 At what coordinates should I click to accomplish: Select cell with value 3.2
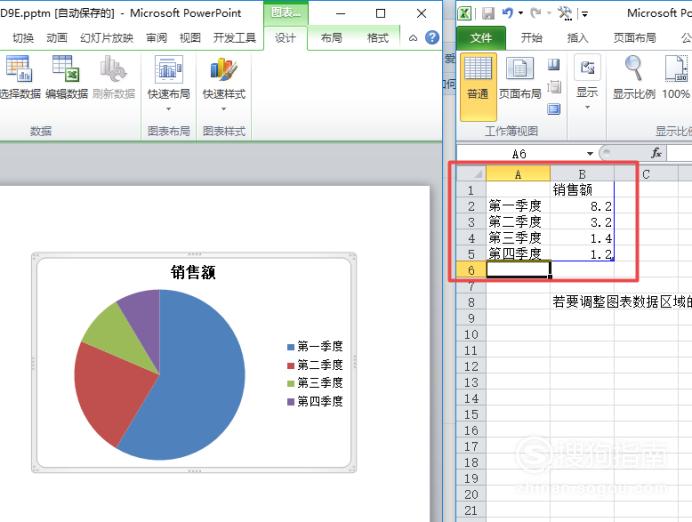[x=582, y=222]
